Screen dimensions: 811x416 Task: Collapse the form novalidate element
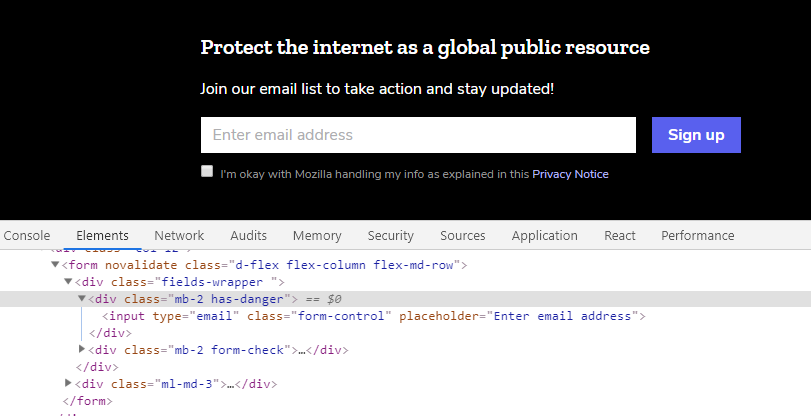(55, 264)
